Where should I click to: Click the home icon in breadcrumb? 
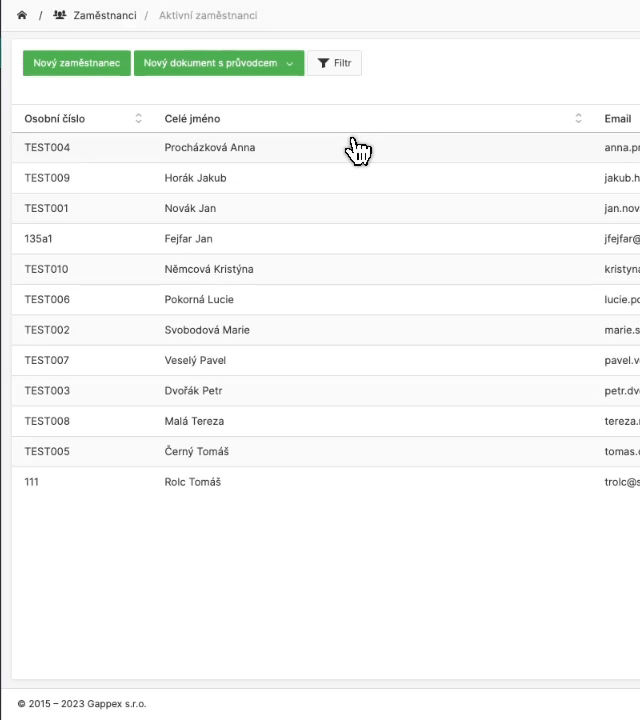tap(22, 16)
